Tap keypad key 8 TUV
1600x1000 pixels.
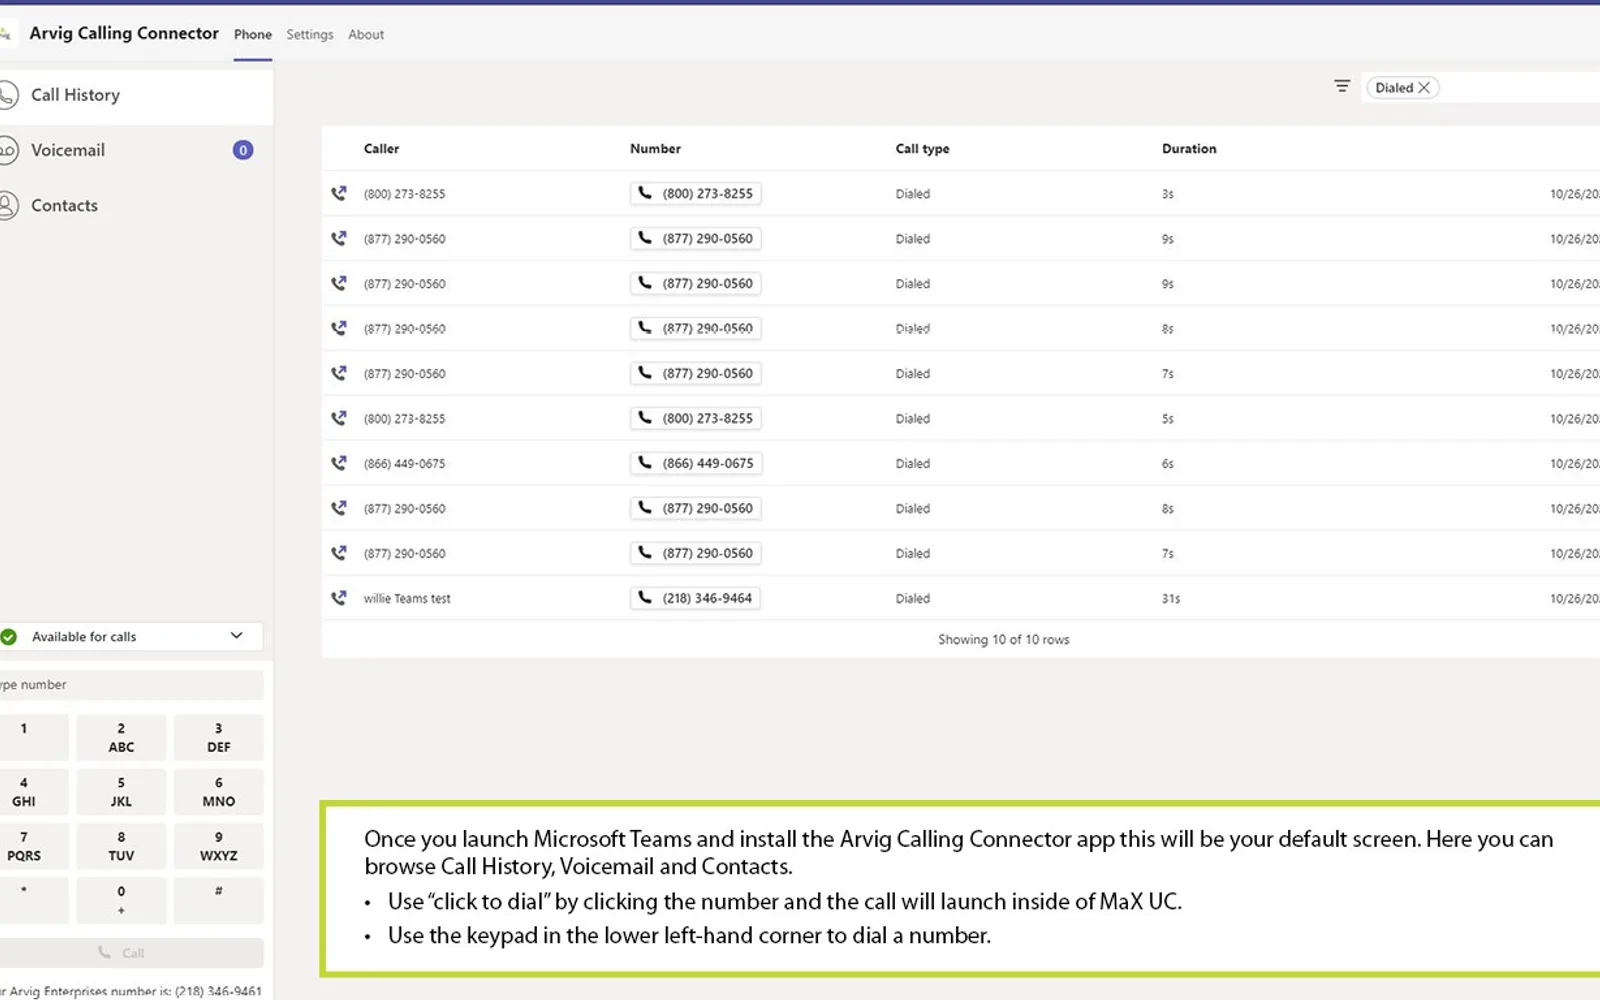(121, 846)
